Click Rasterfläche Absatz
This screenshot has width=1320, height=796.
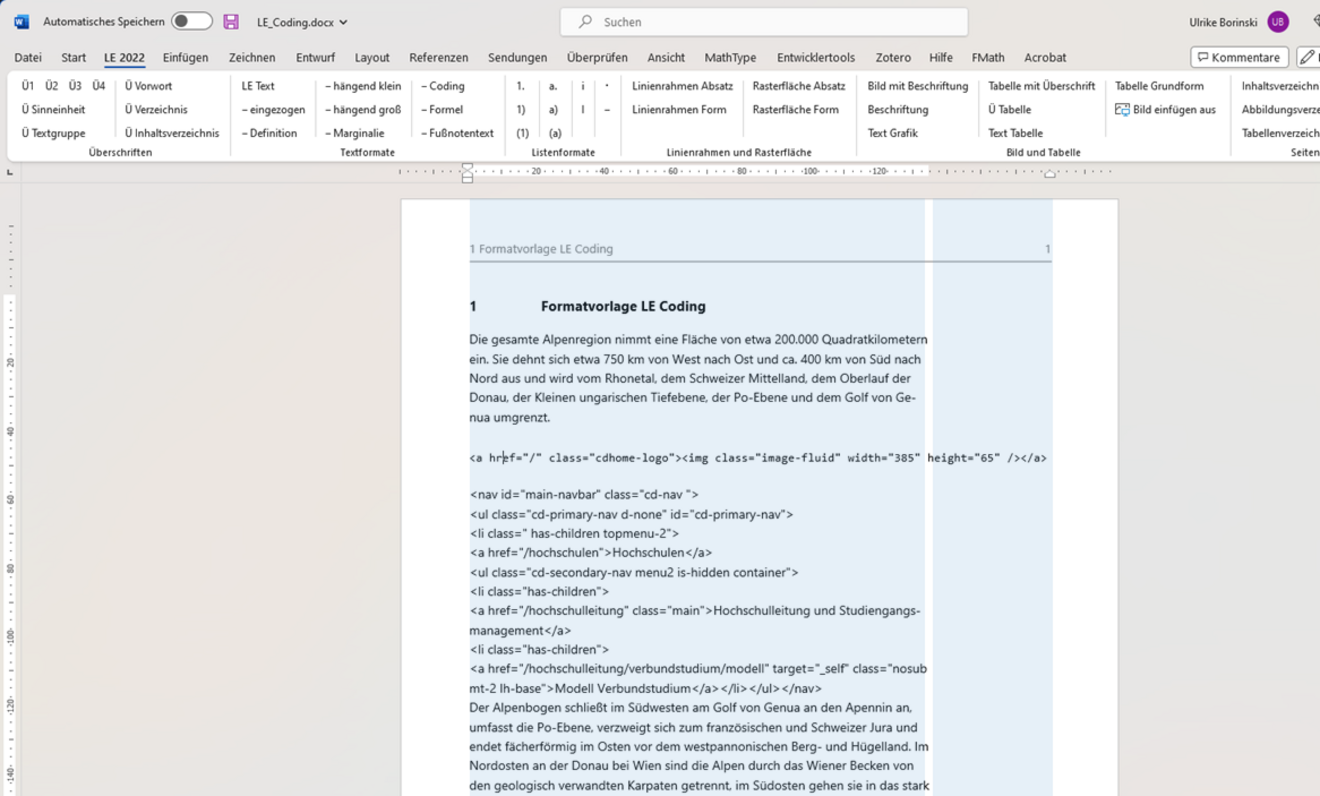click(799, 86)
